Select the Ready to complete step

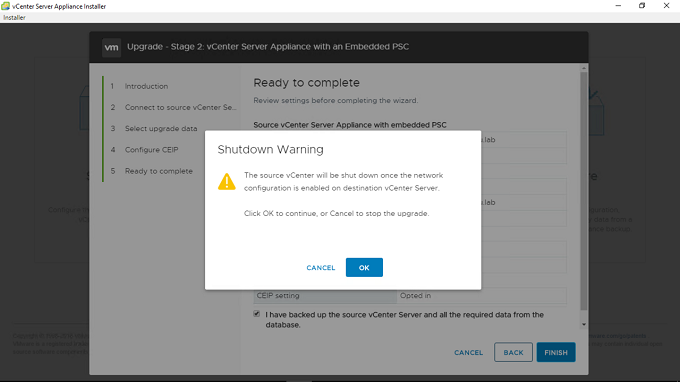coord(159,171)
